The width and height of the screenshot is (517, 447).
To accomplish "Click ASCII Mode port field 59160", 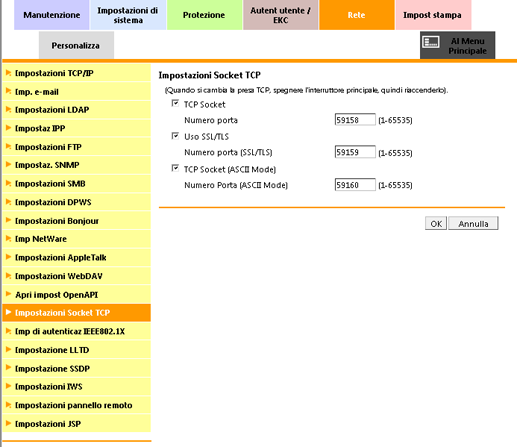I will pos(355,185).
